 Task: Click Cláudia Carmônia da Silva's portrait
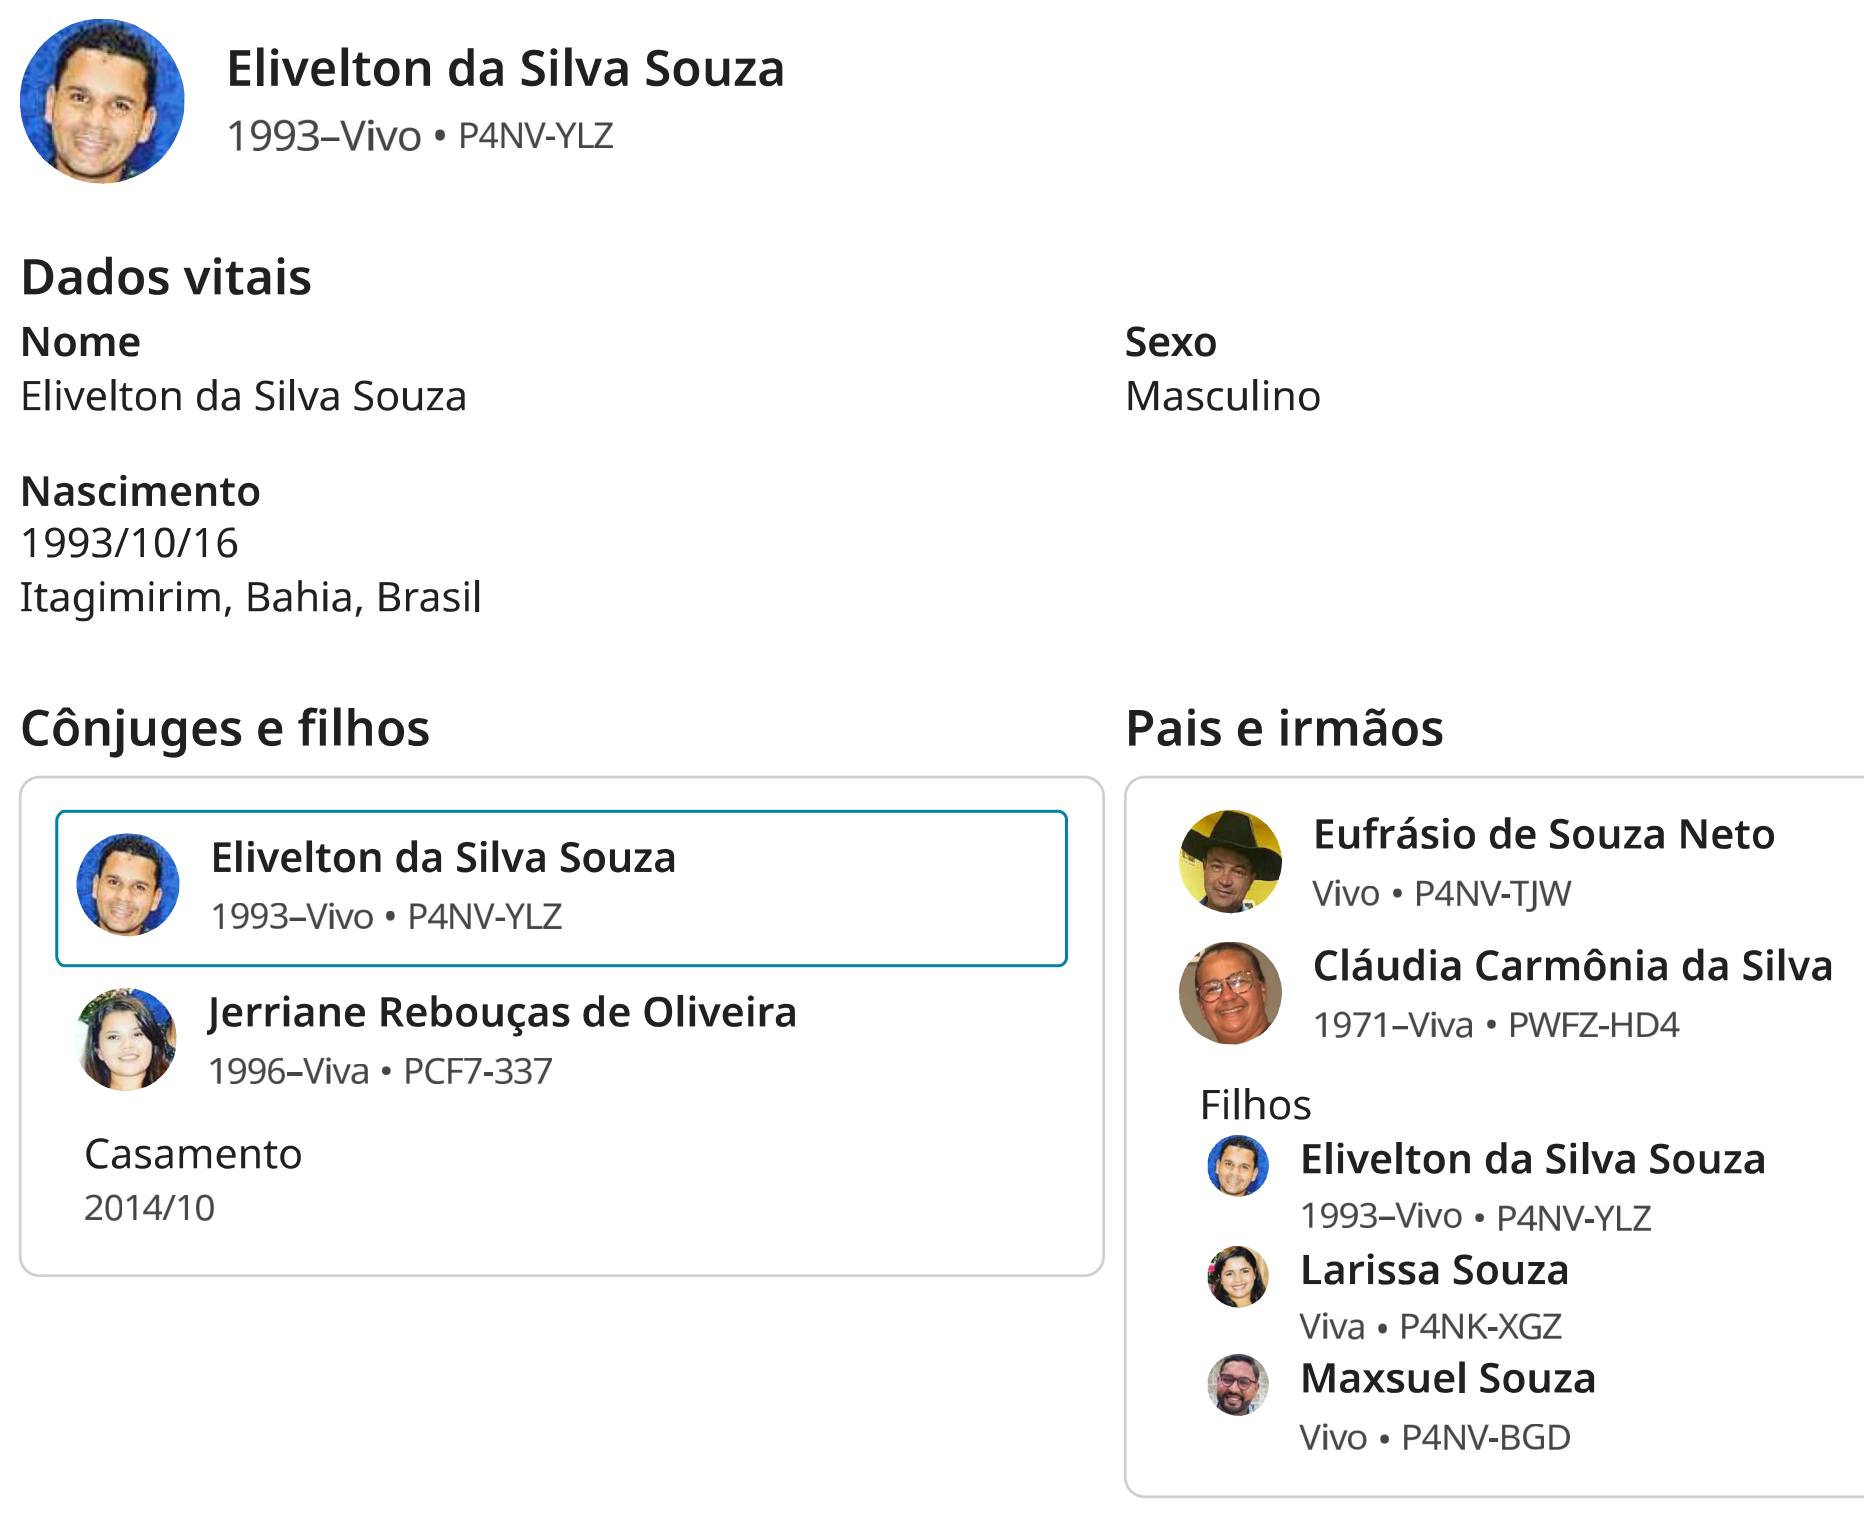[x=1230, y=993]
